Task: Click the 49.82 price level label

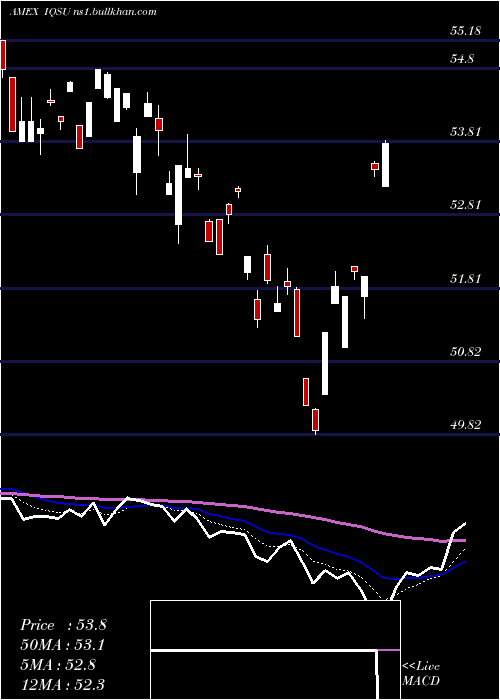Action: (x=465, y=424)
